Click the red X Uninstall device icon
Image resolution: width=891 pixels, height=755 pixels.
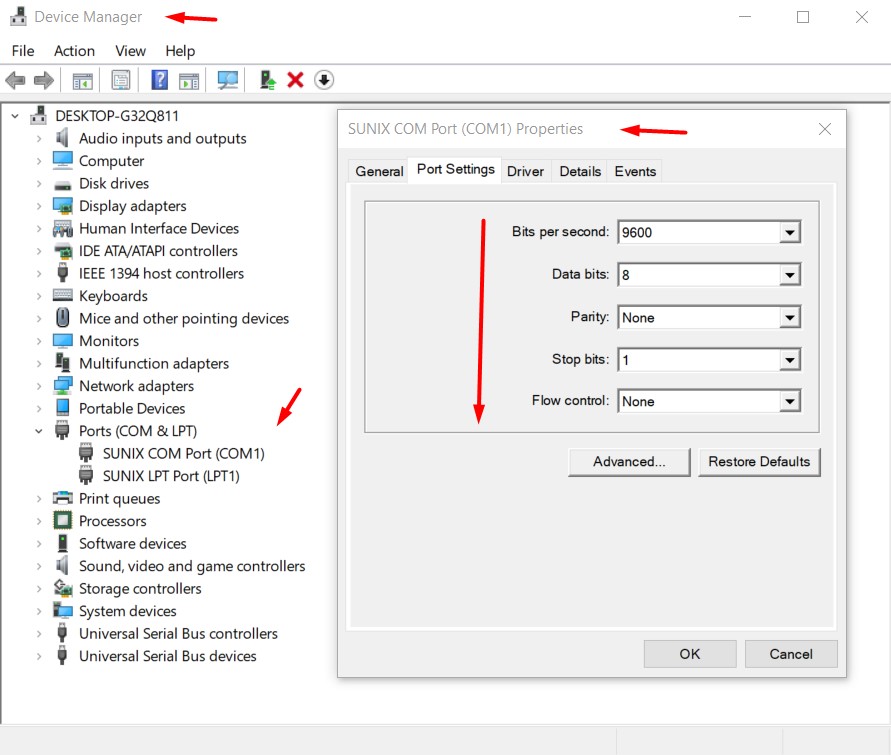point(295,80)
